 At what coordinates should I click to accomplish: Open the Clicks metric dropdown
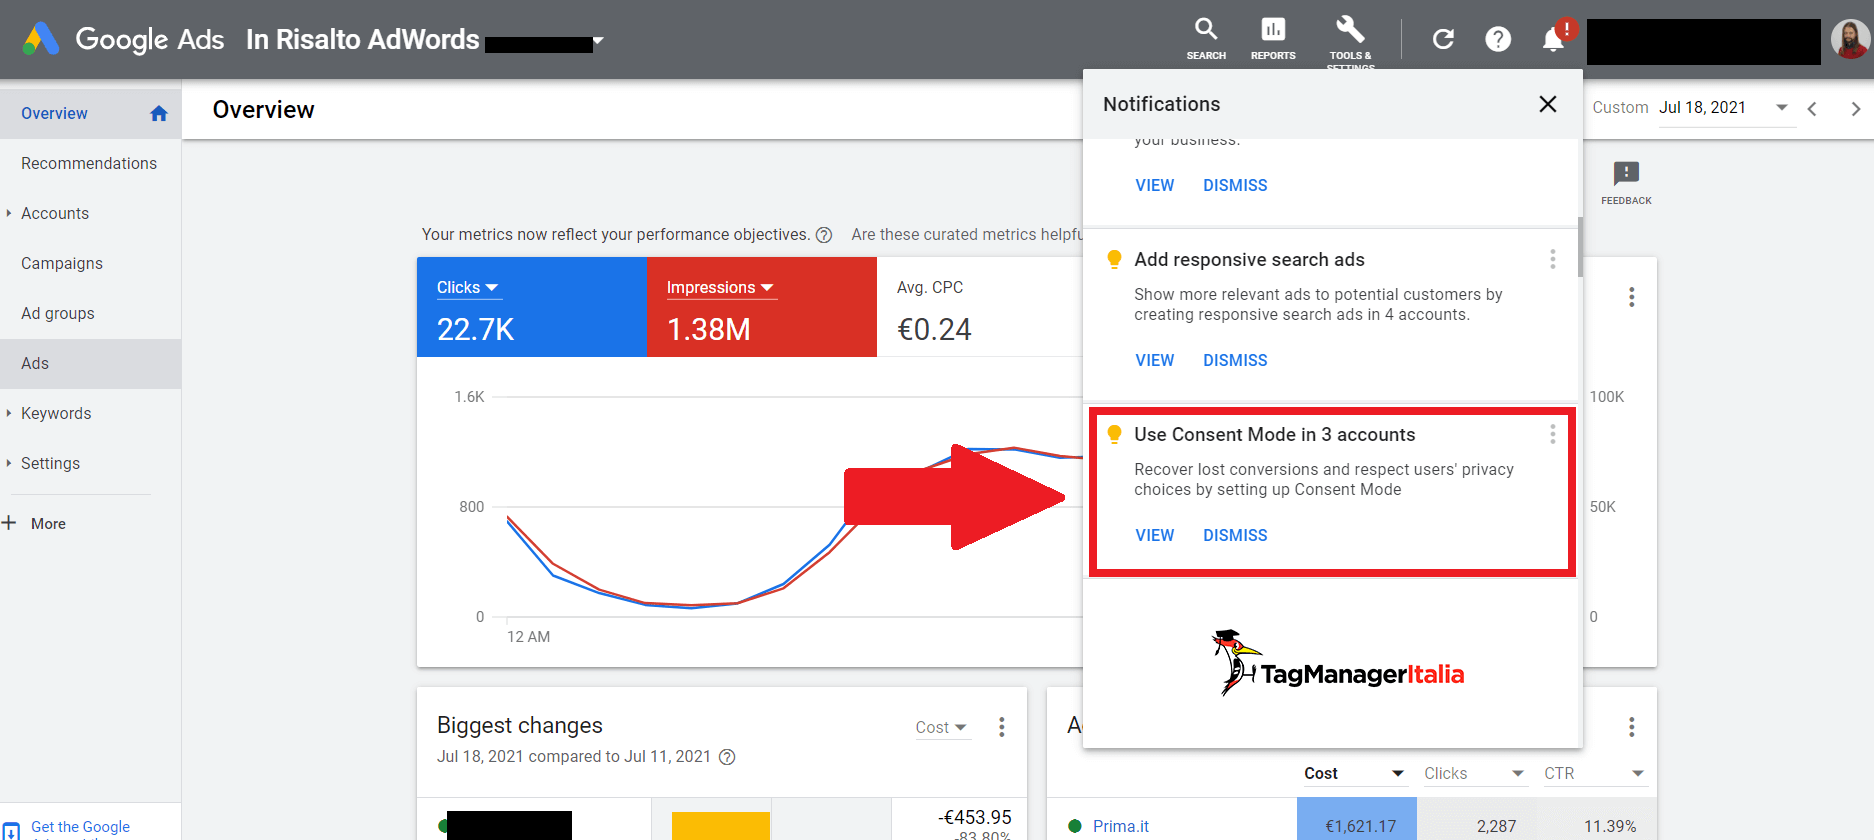[x=468, y=287]
